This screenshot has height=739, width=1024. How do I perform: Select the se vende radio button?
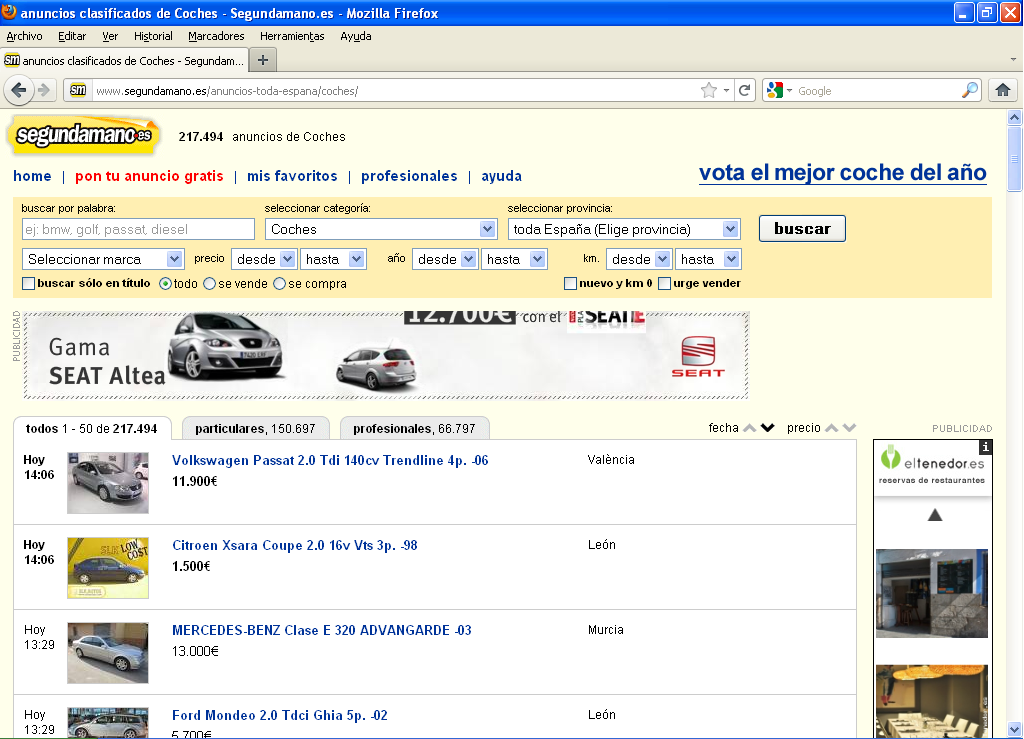[x=210, y=283]
